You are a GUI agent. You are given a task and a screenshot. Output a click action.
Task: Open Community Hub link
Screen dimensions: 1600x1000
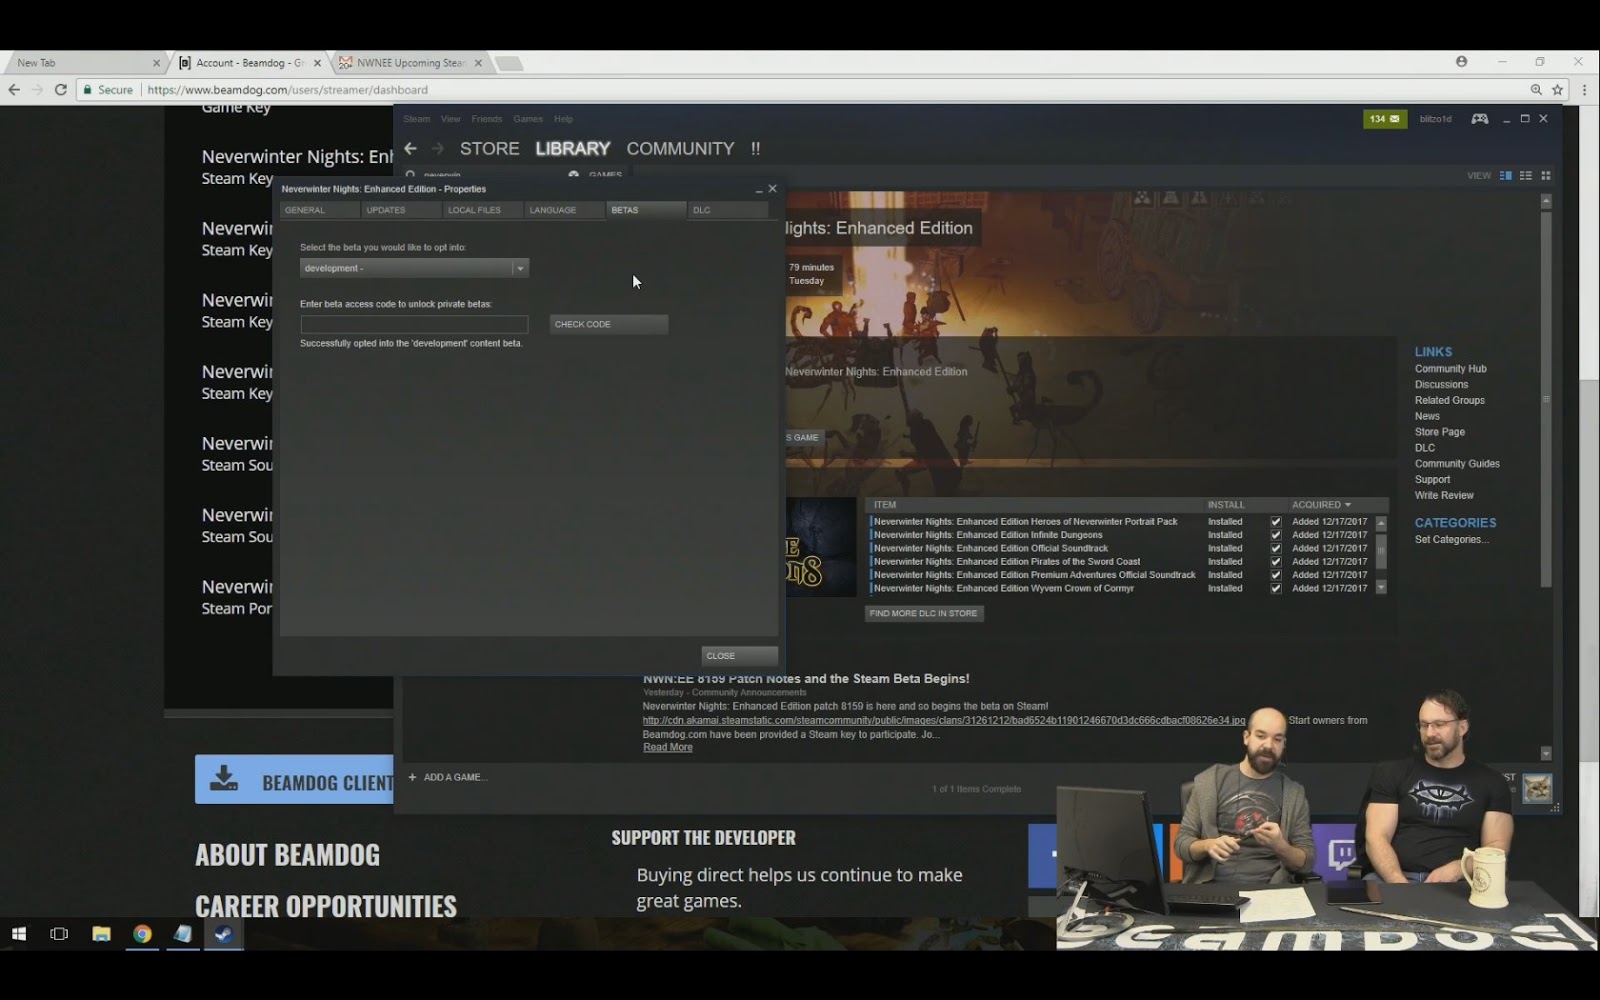[1450, 369]
